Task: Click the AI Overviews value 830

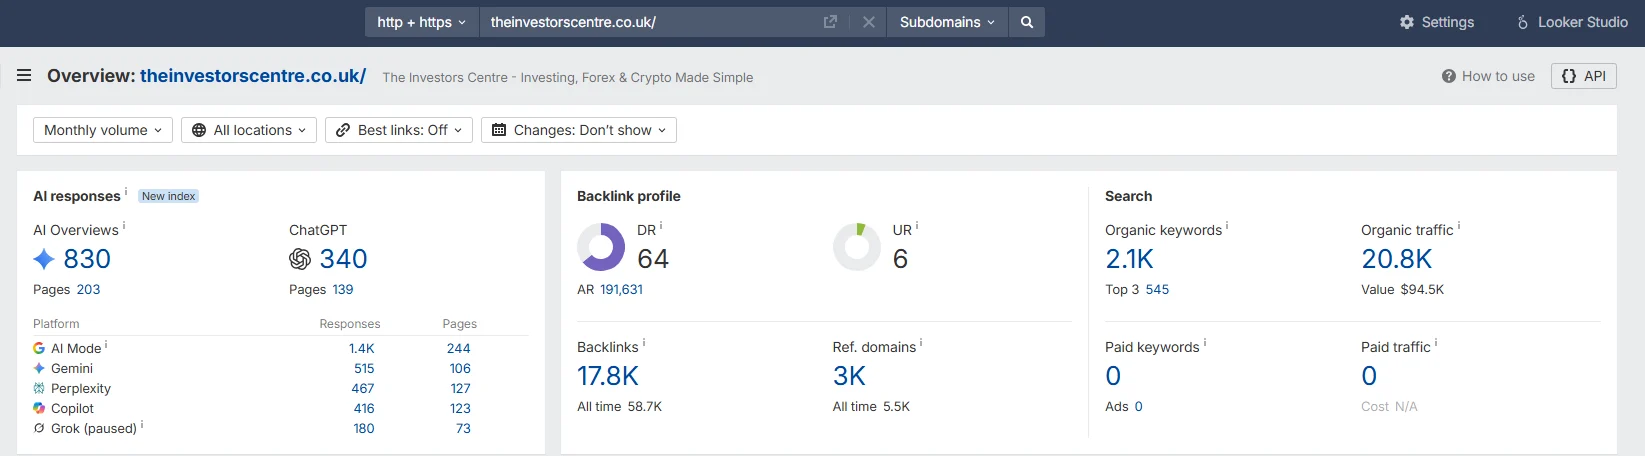Action: click(87, 259)
